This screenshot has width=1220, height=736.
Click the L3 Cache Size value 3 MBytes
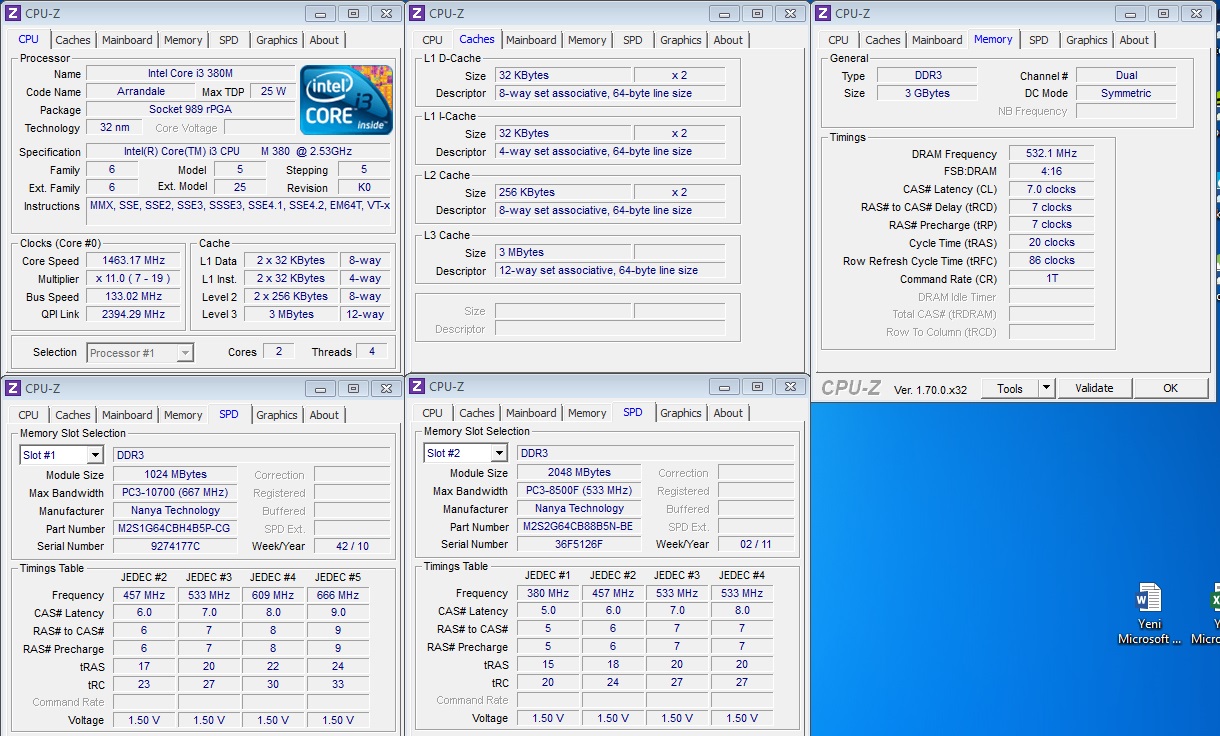[x=563, y=252]
